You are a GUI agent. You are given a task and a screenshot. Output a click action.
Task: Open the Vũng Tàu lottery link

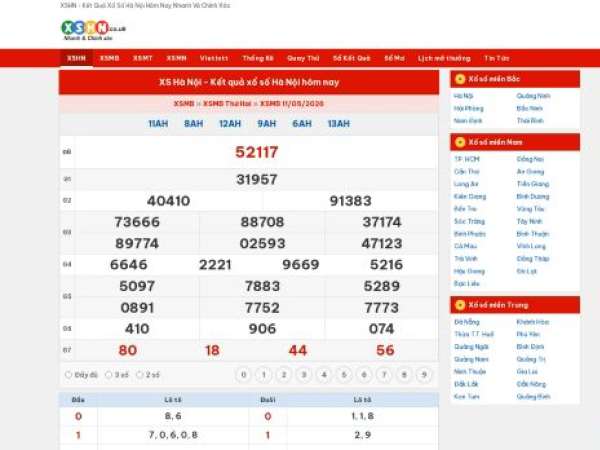(x=530, y=209)
